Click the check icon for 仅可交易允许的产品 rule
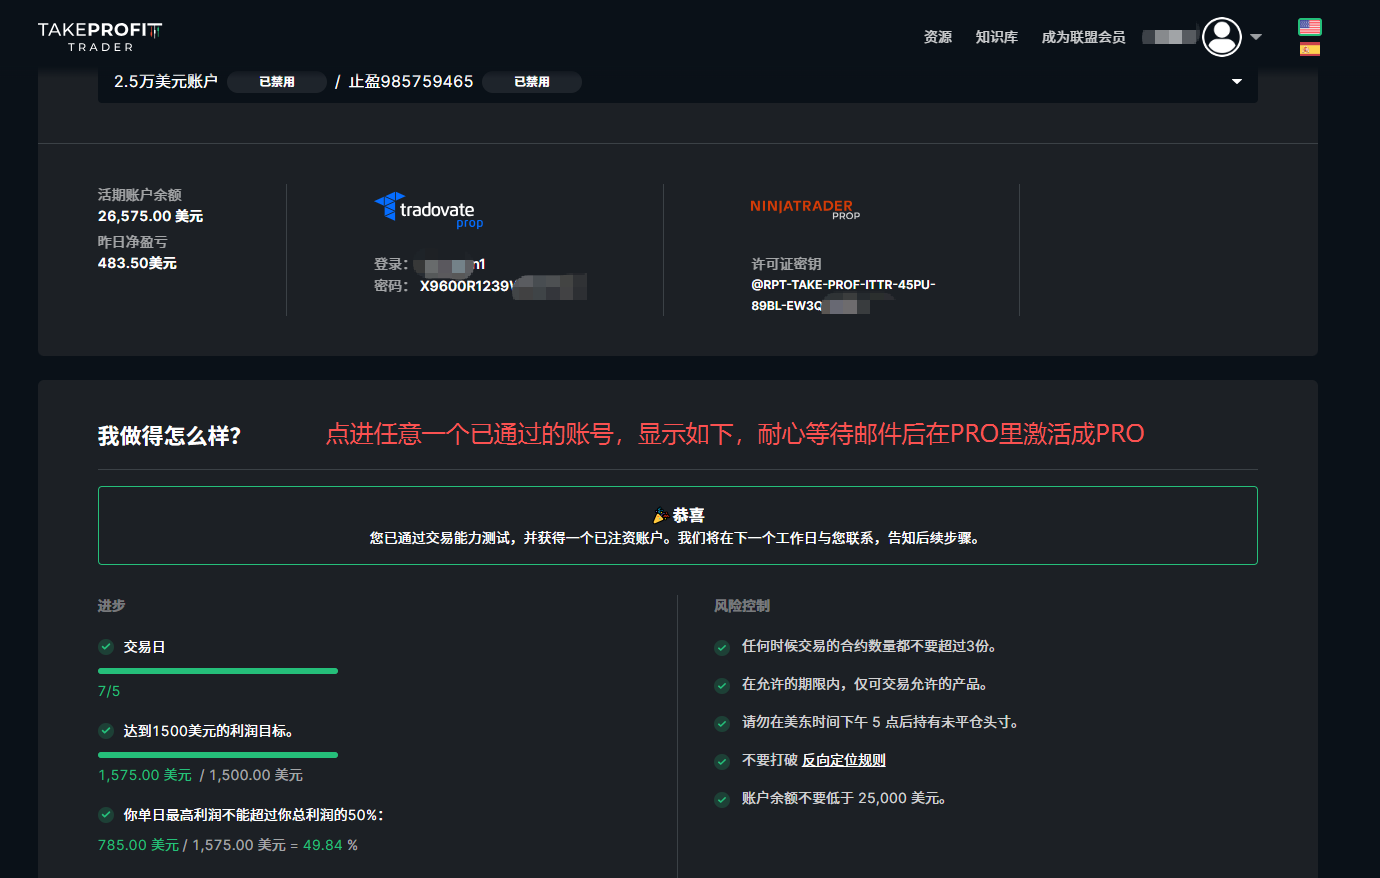 click(x=722, y=685)
